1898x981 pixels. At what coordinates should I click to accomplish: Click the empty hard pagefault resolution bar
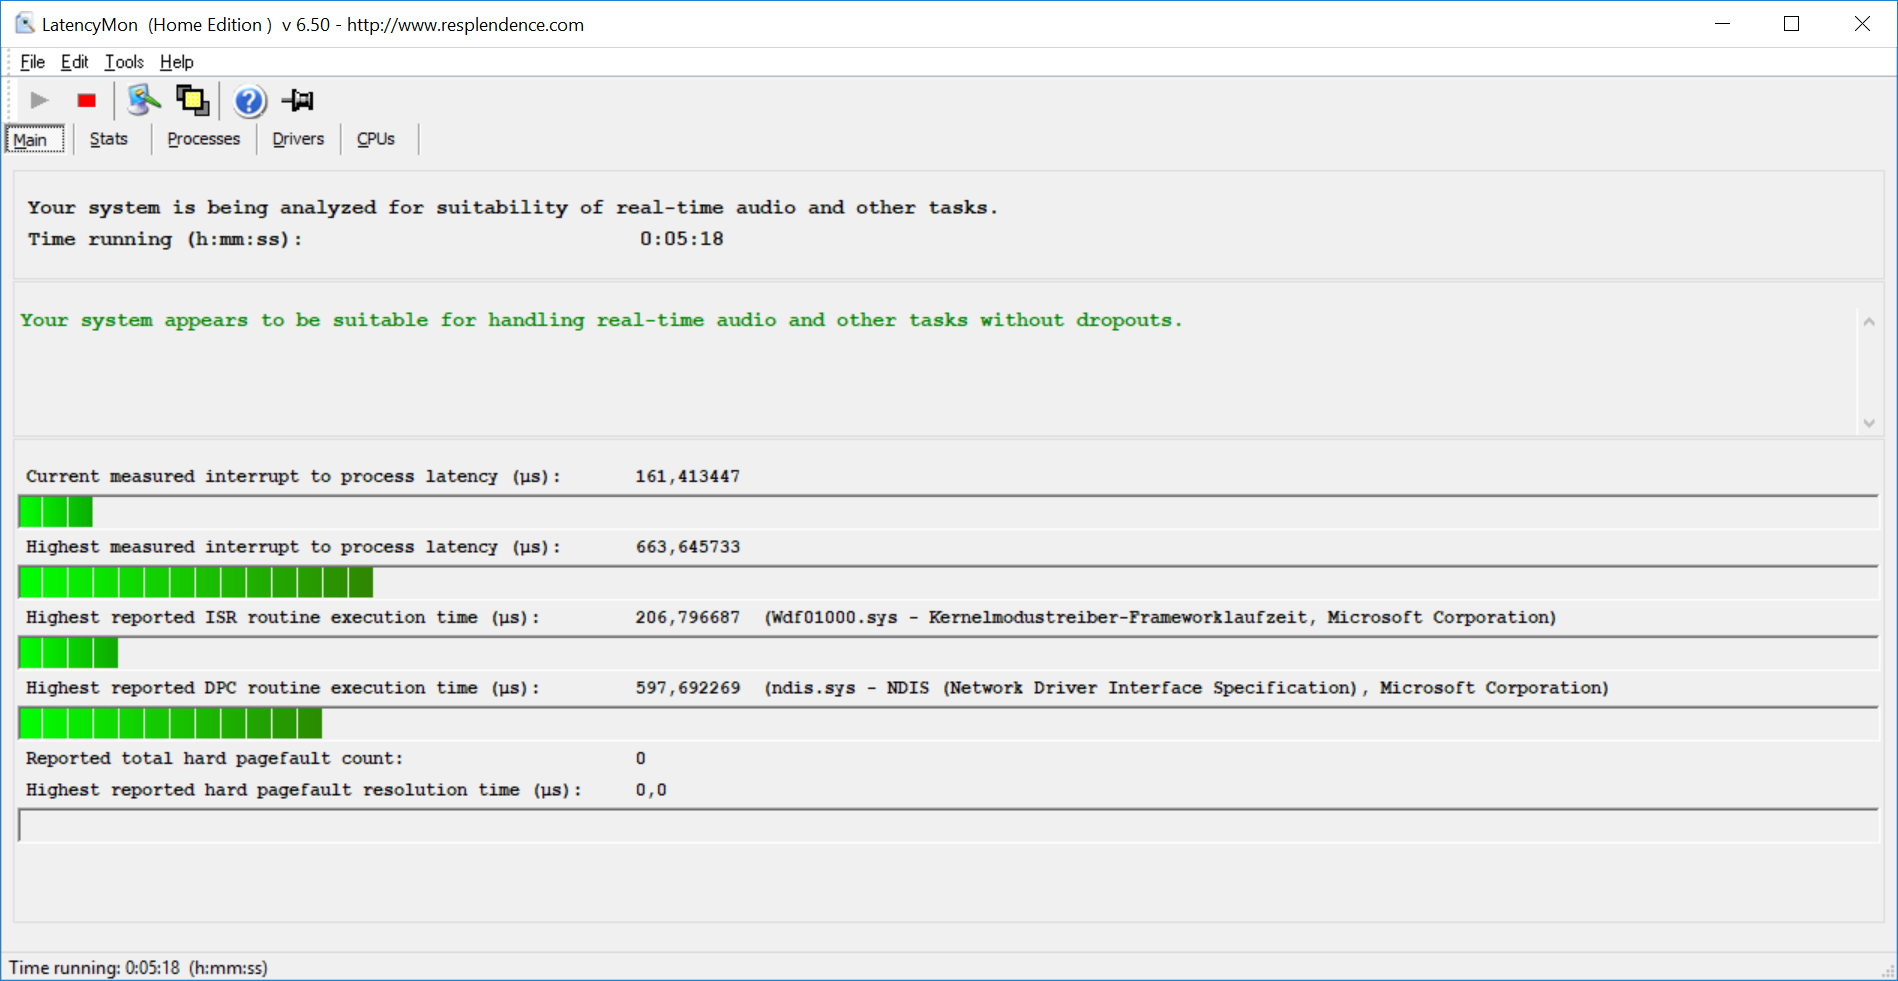(x=948, y=826)
